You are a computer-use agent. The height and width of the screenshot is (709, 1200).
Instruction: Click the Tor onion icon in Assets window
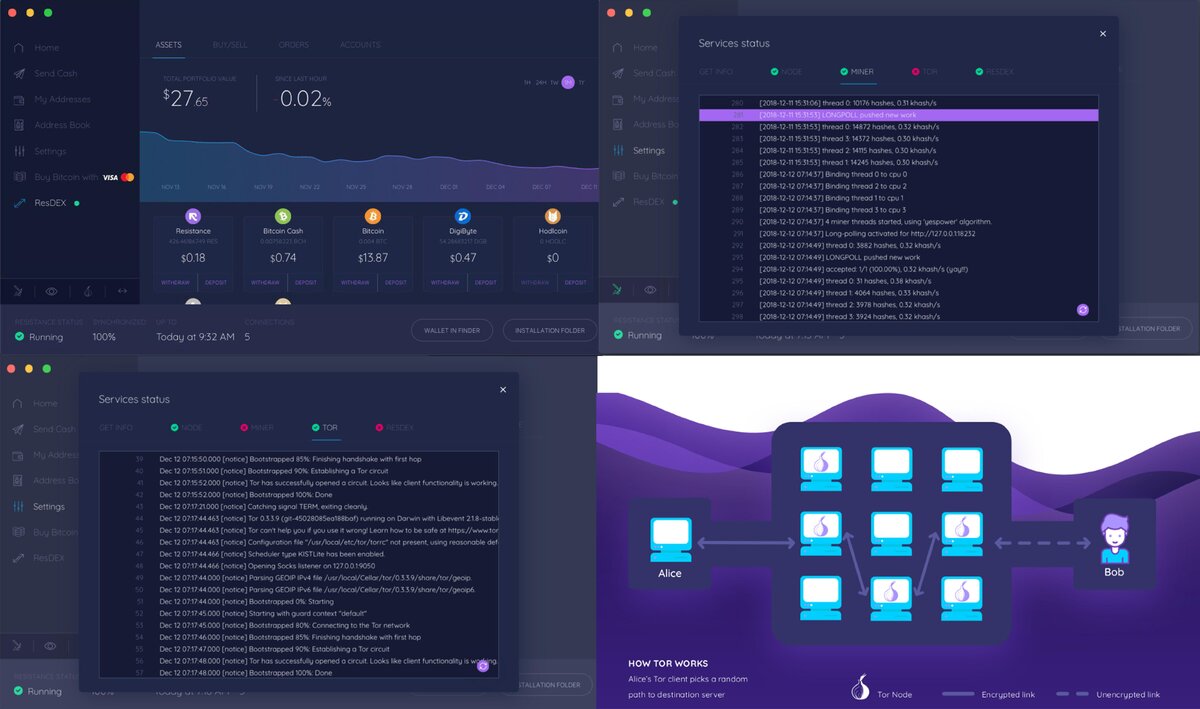click(87, 291)
